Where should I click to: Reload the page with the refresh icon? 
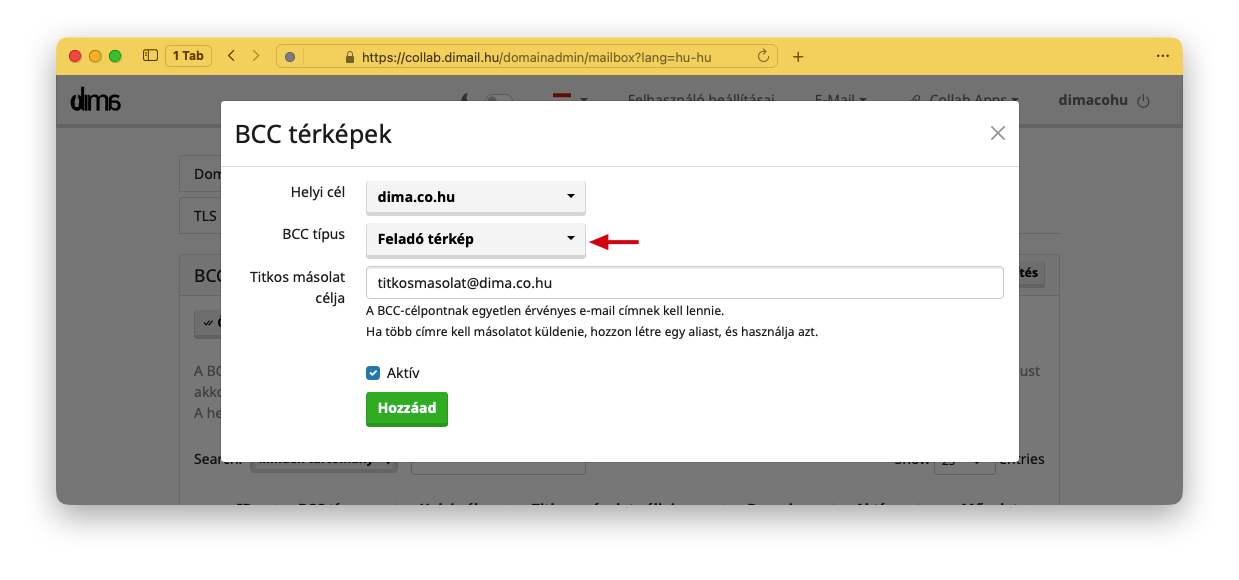coord(764,57)
